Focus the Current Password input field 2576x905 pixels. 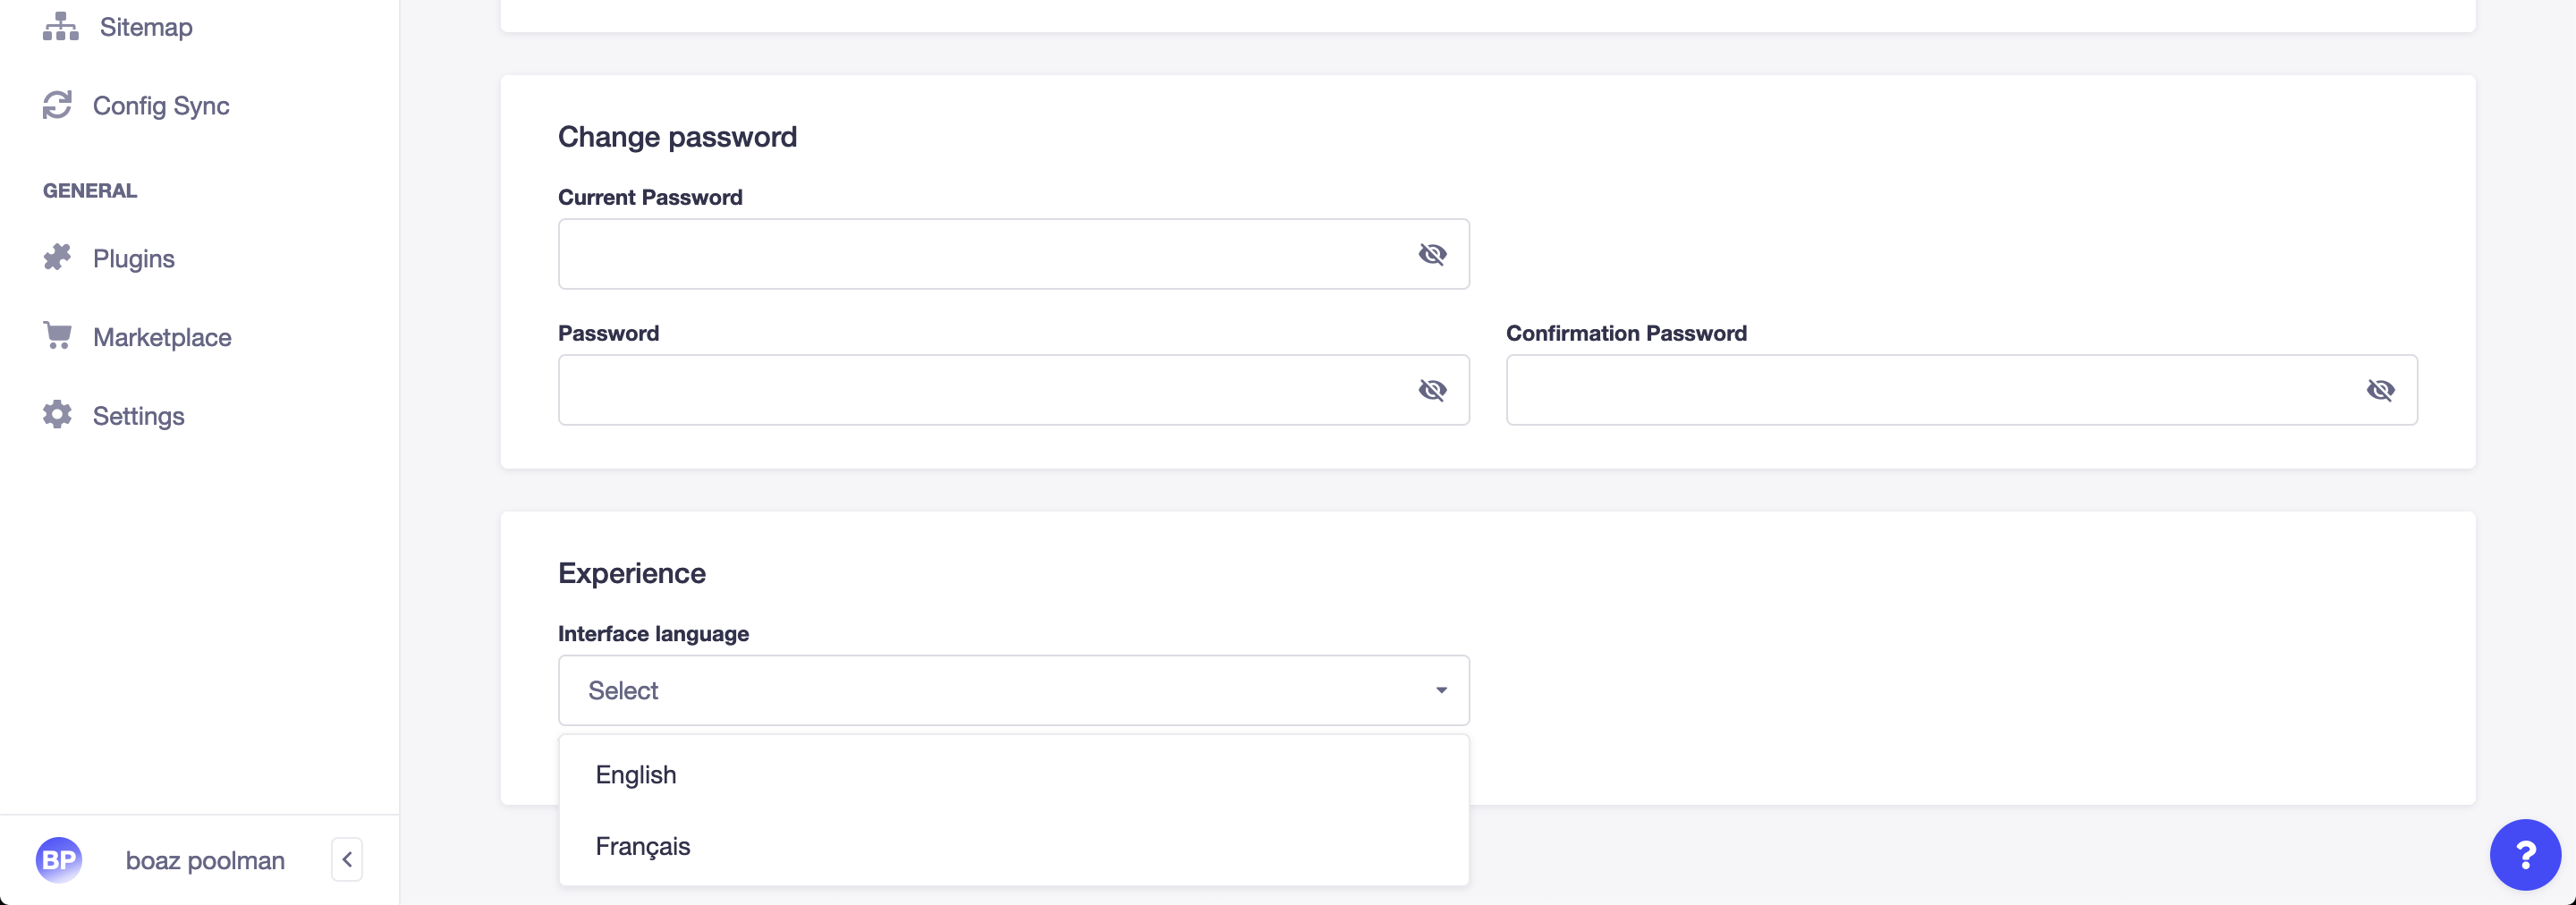tap(1013, 254)
